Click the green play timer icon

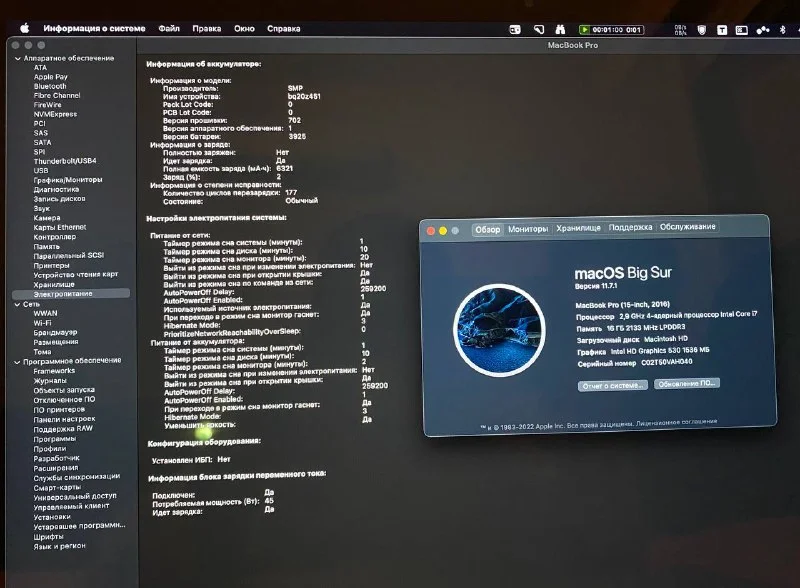coord(585,30)
